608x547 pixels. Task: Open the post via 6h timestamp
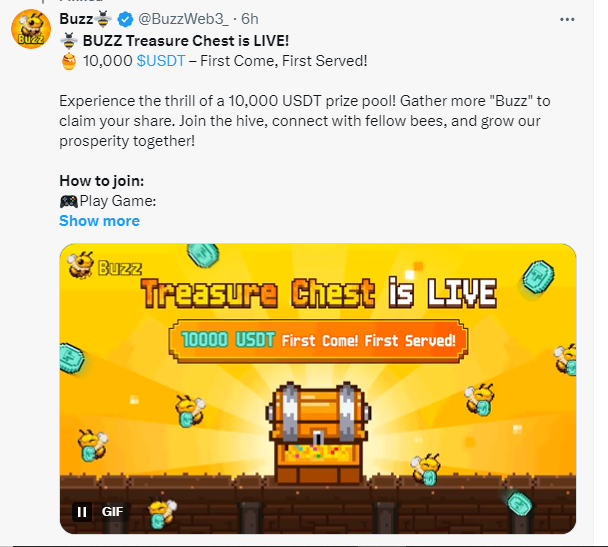coord(250,19)
